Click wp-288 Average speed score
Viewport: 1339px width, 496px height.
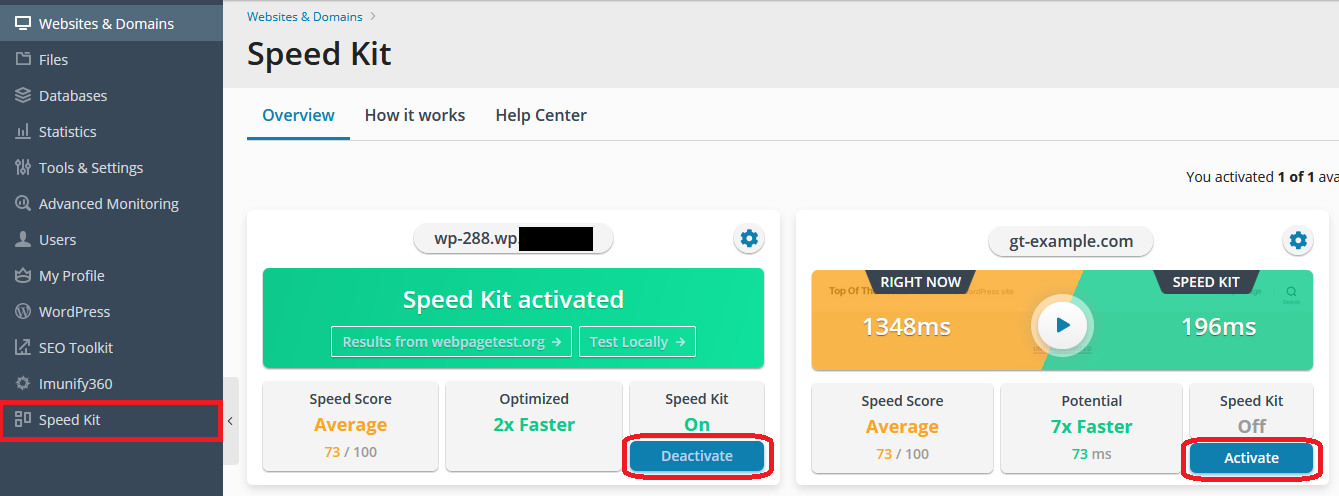350,425
